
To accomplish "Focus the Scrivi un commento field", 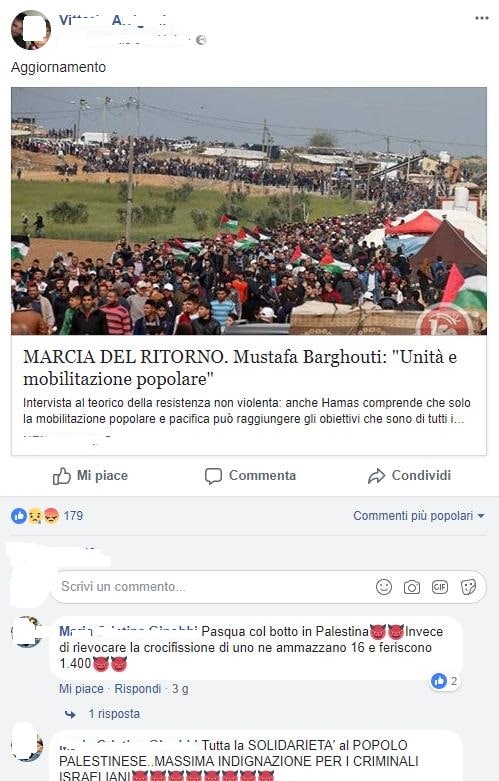I will [214, 587].
